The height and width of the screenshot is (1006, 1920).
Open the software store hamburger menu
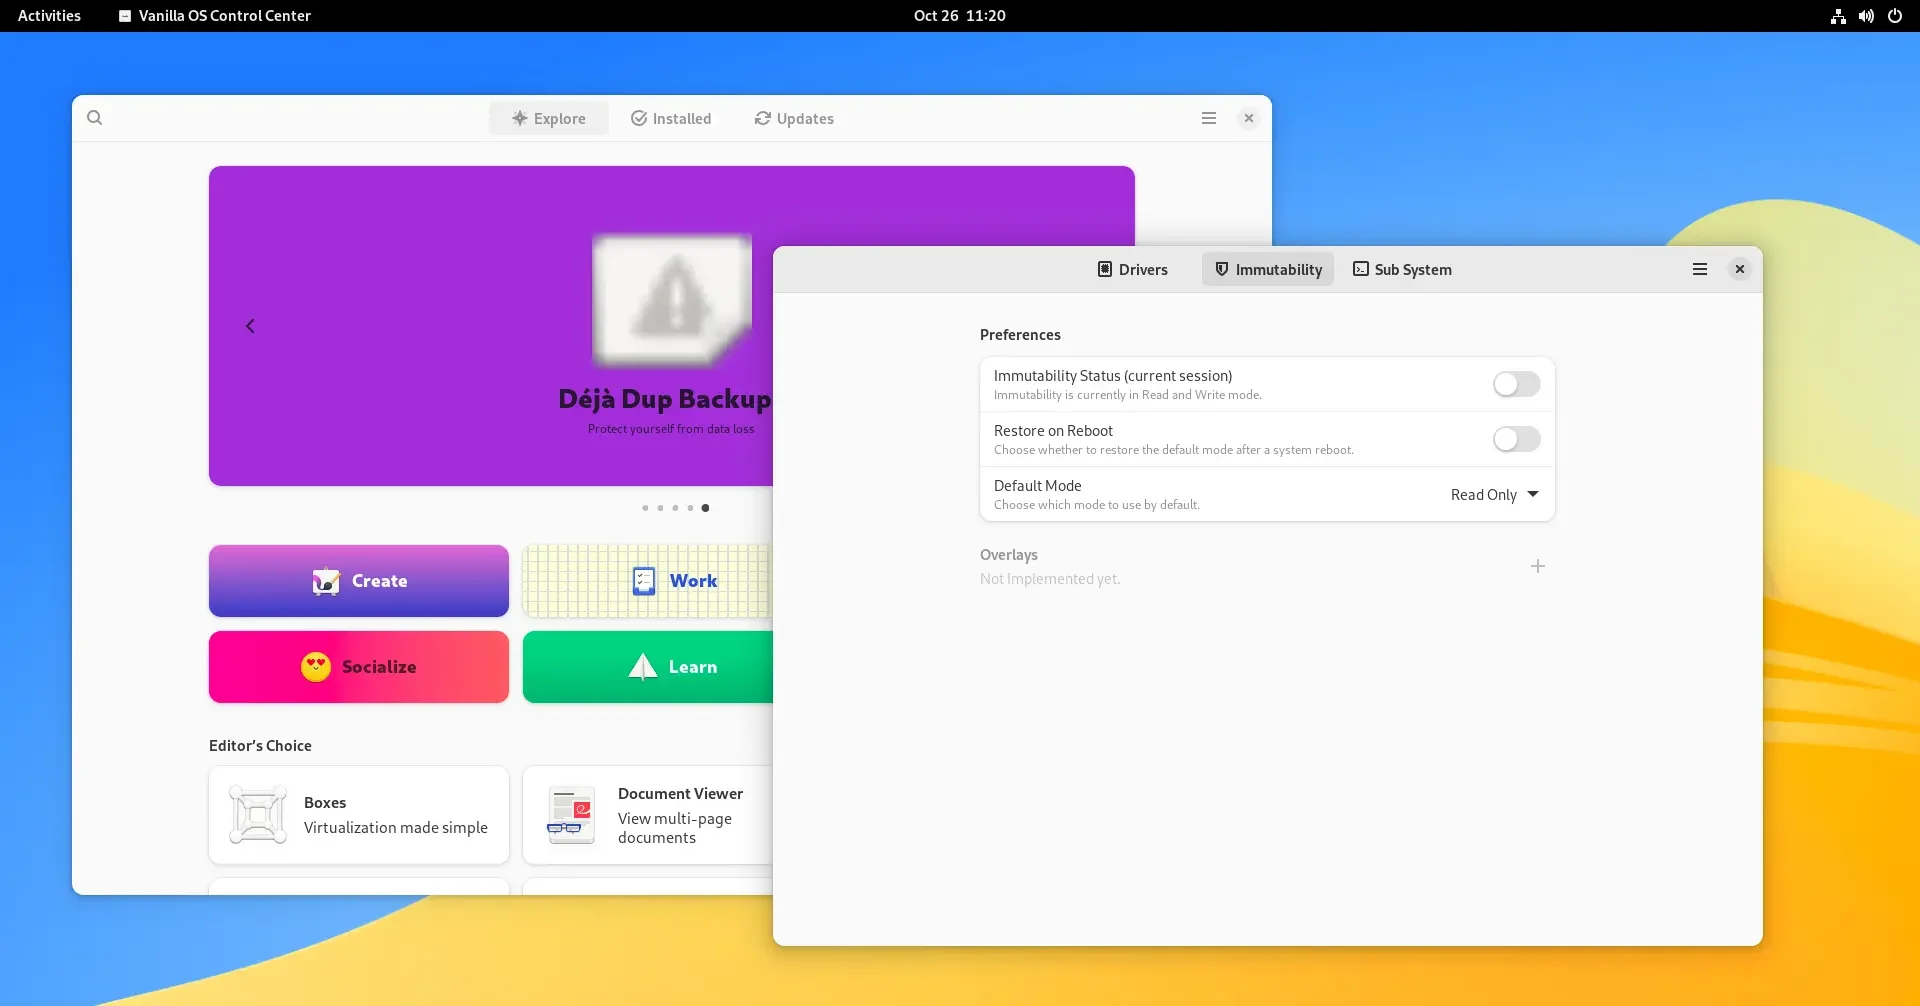1208,118
